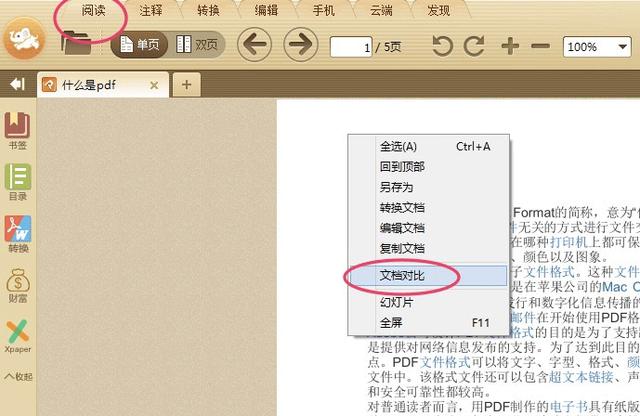Open the 目录 contents panel
Viewport: 640px width, 416px height.
click(18, 182)
